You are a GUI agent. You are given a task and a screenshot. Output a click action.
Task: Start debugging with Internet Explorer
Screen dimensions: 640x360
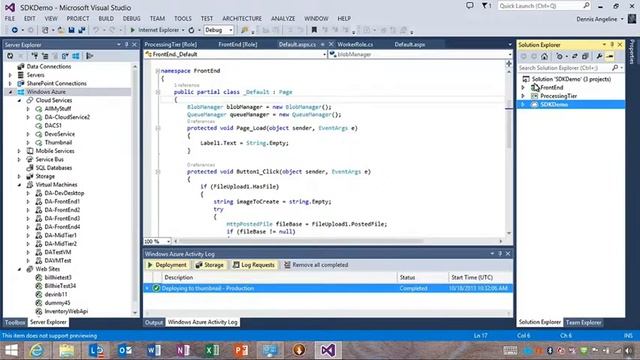coord(154,30)
